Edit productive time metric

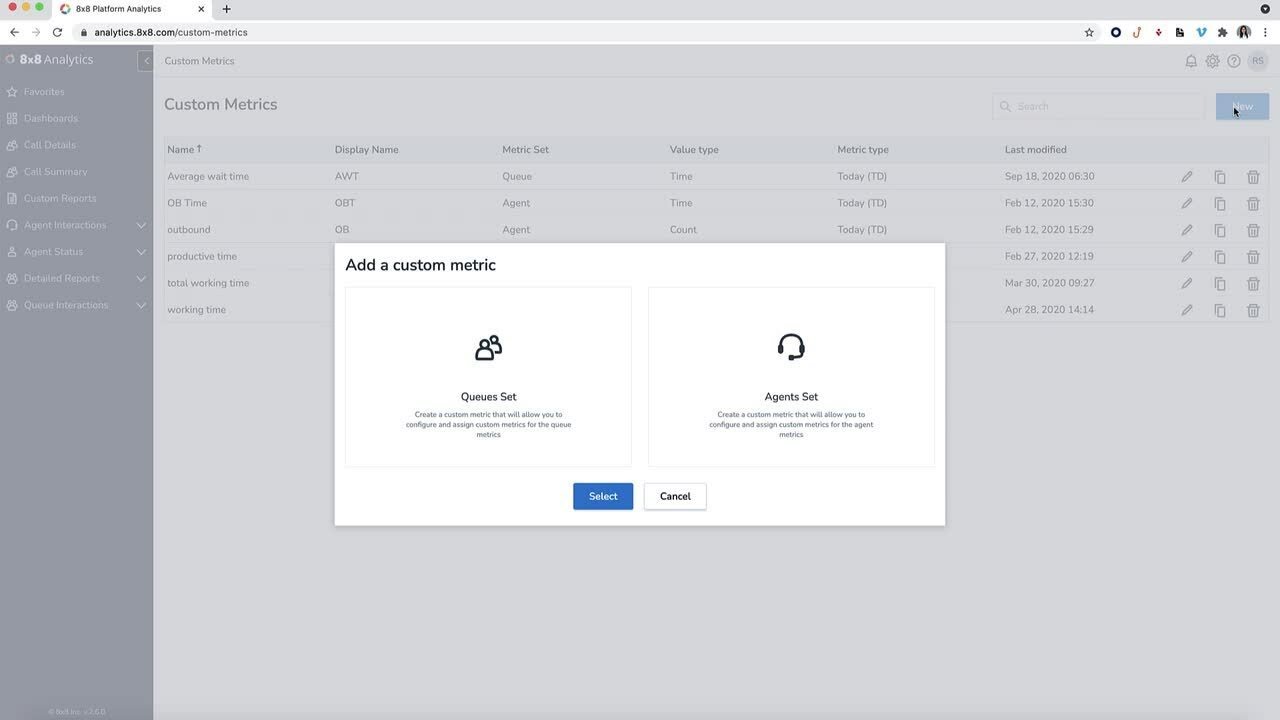(1187, 257)
